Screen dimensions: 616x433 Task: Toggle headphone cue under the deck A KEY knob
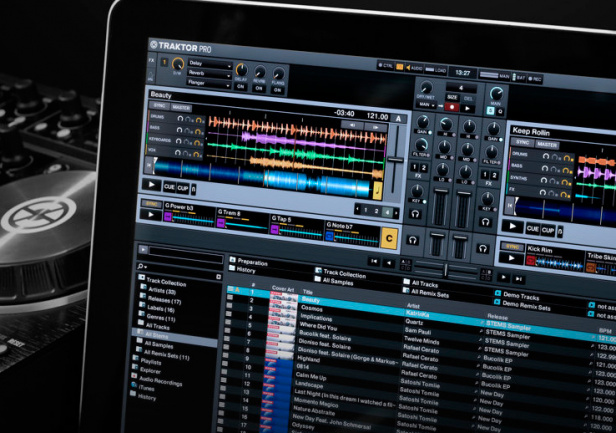(416, 214)
